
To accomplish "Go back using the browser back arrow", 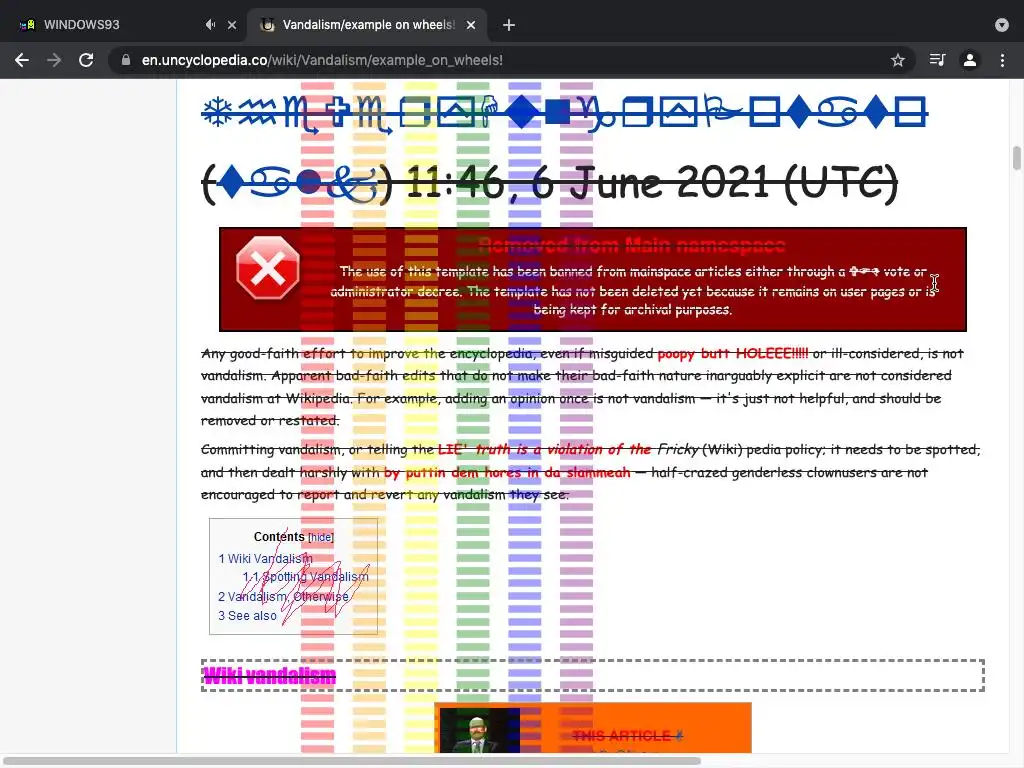I will tap(22, 60).
